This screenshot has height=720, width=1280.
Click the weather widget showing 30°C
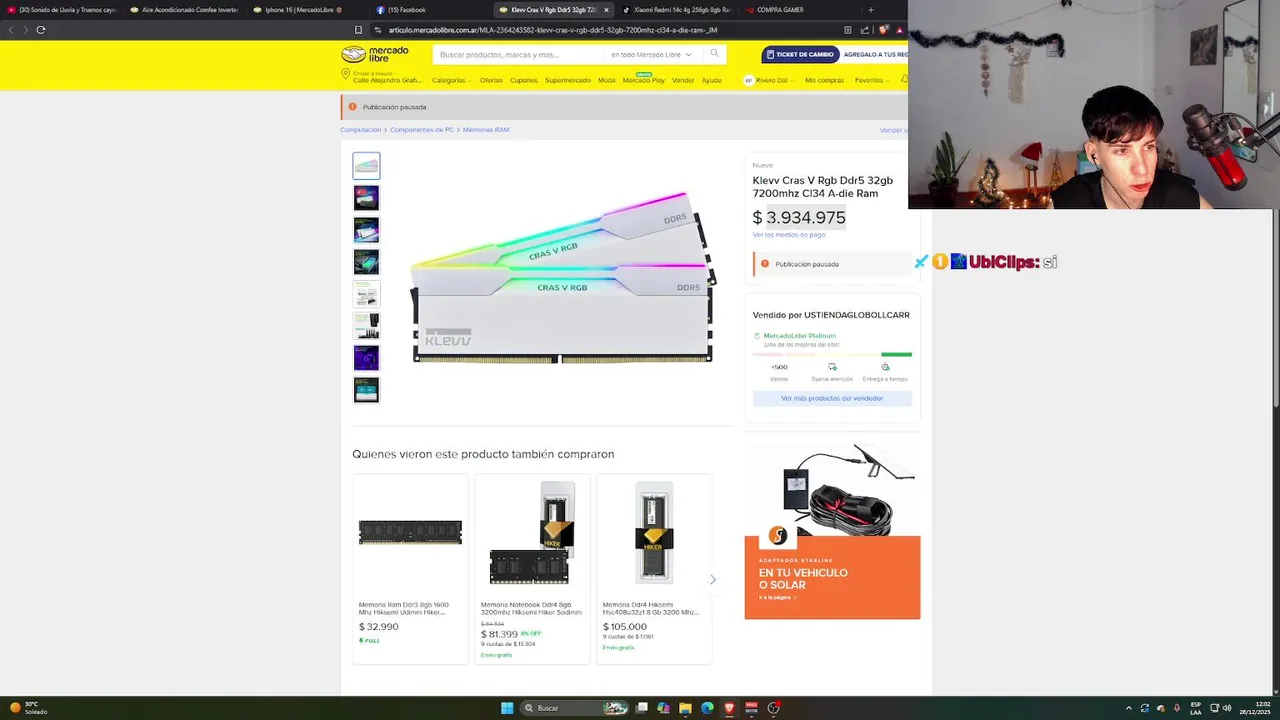click(x=28, y=708)
